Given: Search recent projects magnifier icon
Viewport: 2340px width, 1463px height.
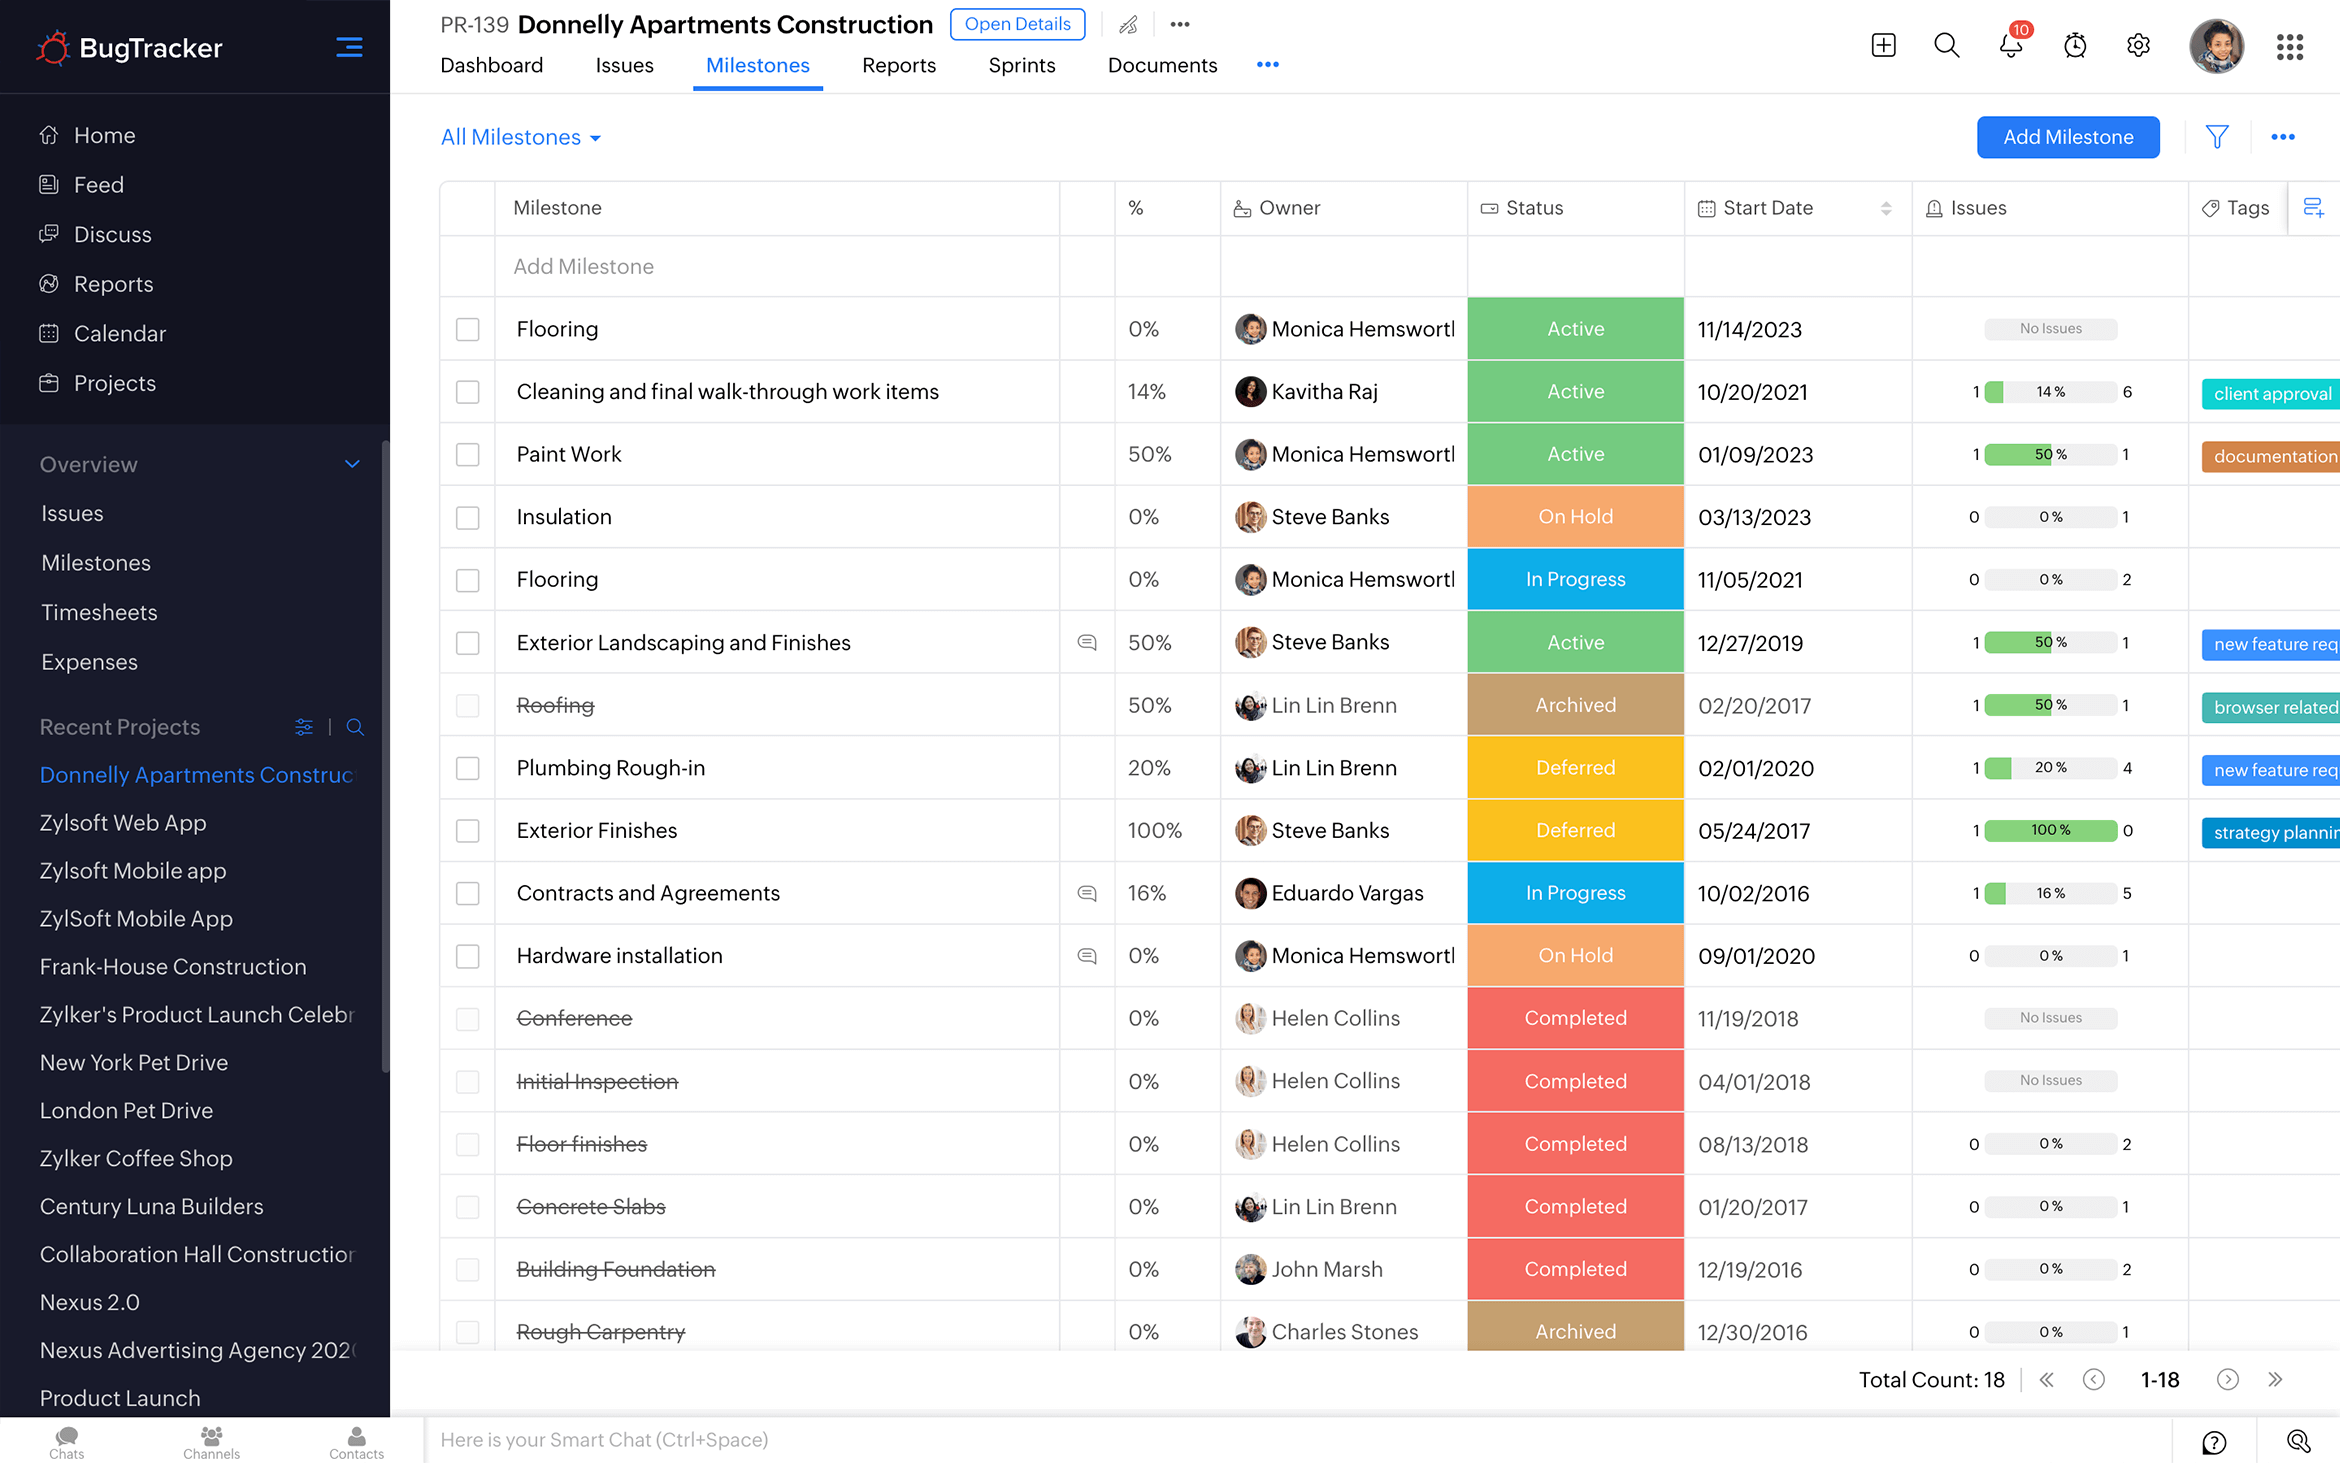Looking at the screenshot, I should [x=355, y=727].
